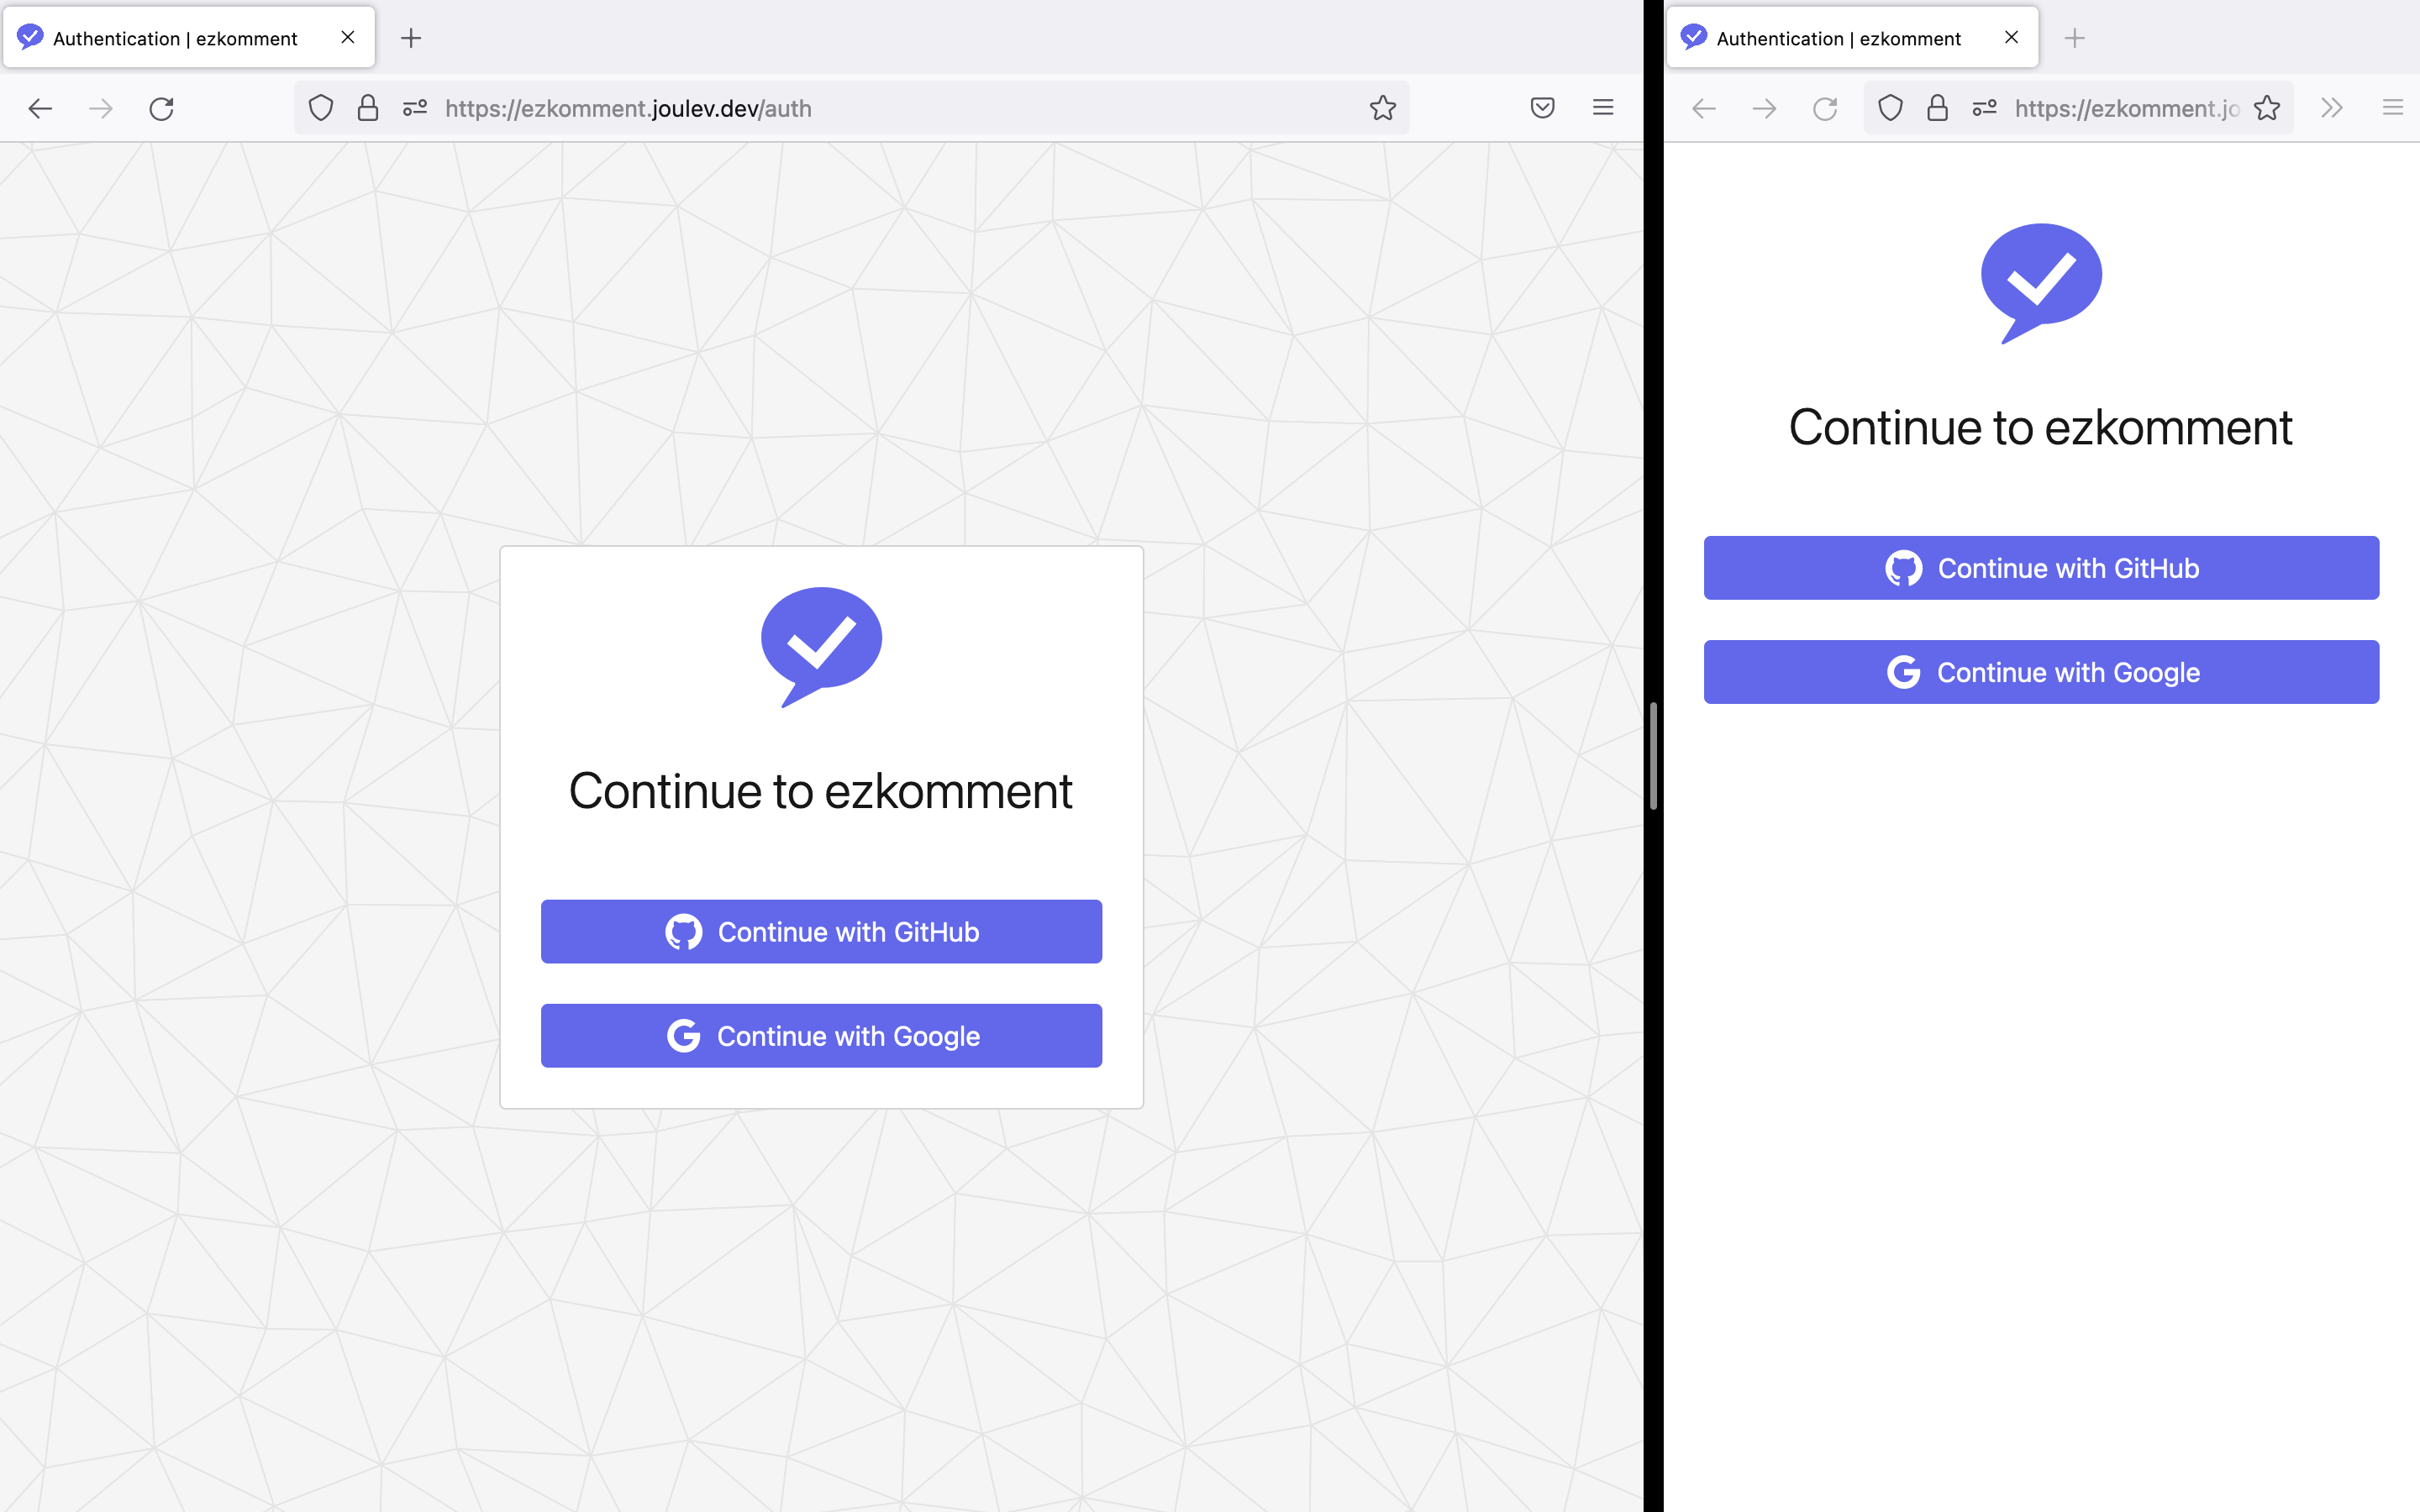Click the Google G icon in the Google button
2420x1512 pixels.
click(x=684, y=1035)
